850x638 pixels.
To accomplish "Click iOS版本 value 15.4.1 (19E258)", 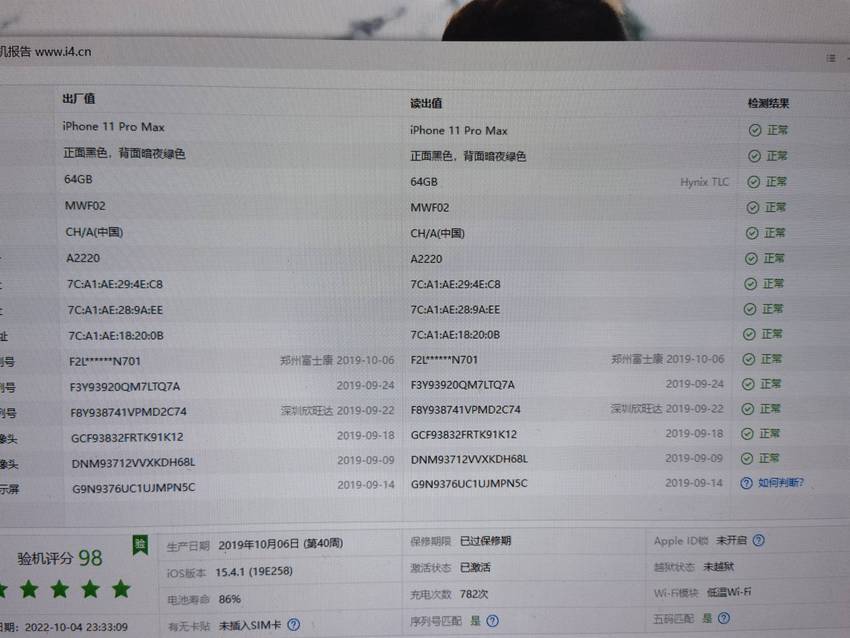I will click(254, 571).
